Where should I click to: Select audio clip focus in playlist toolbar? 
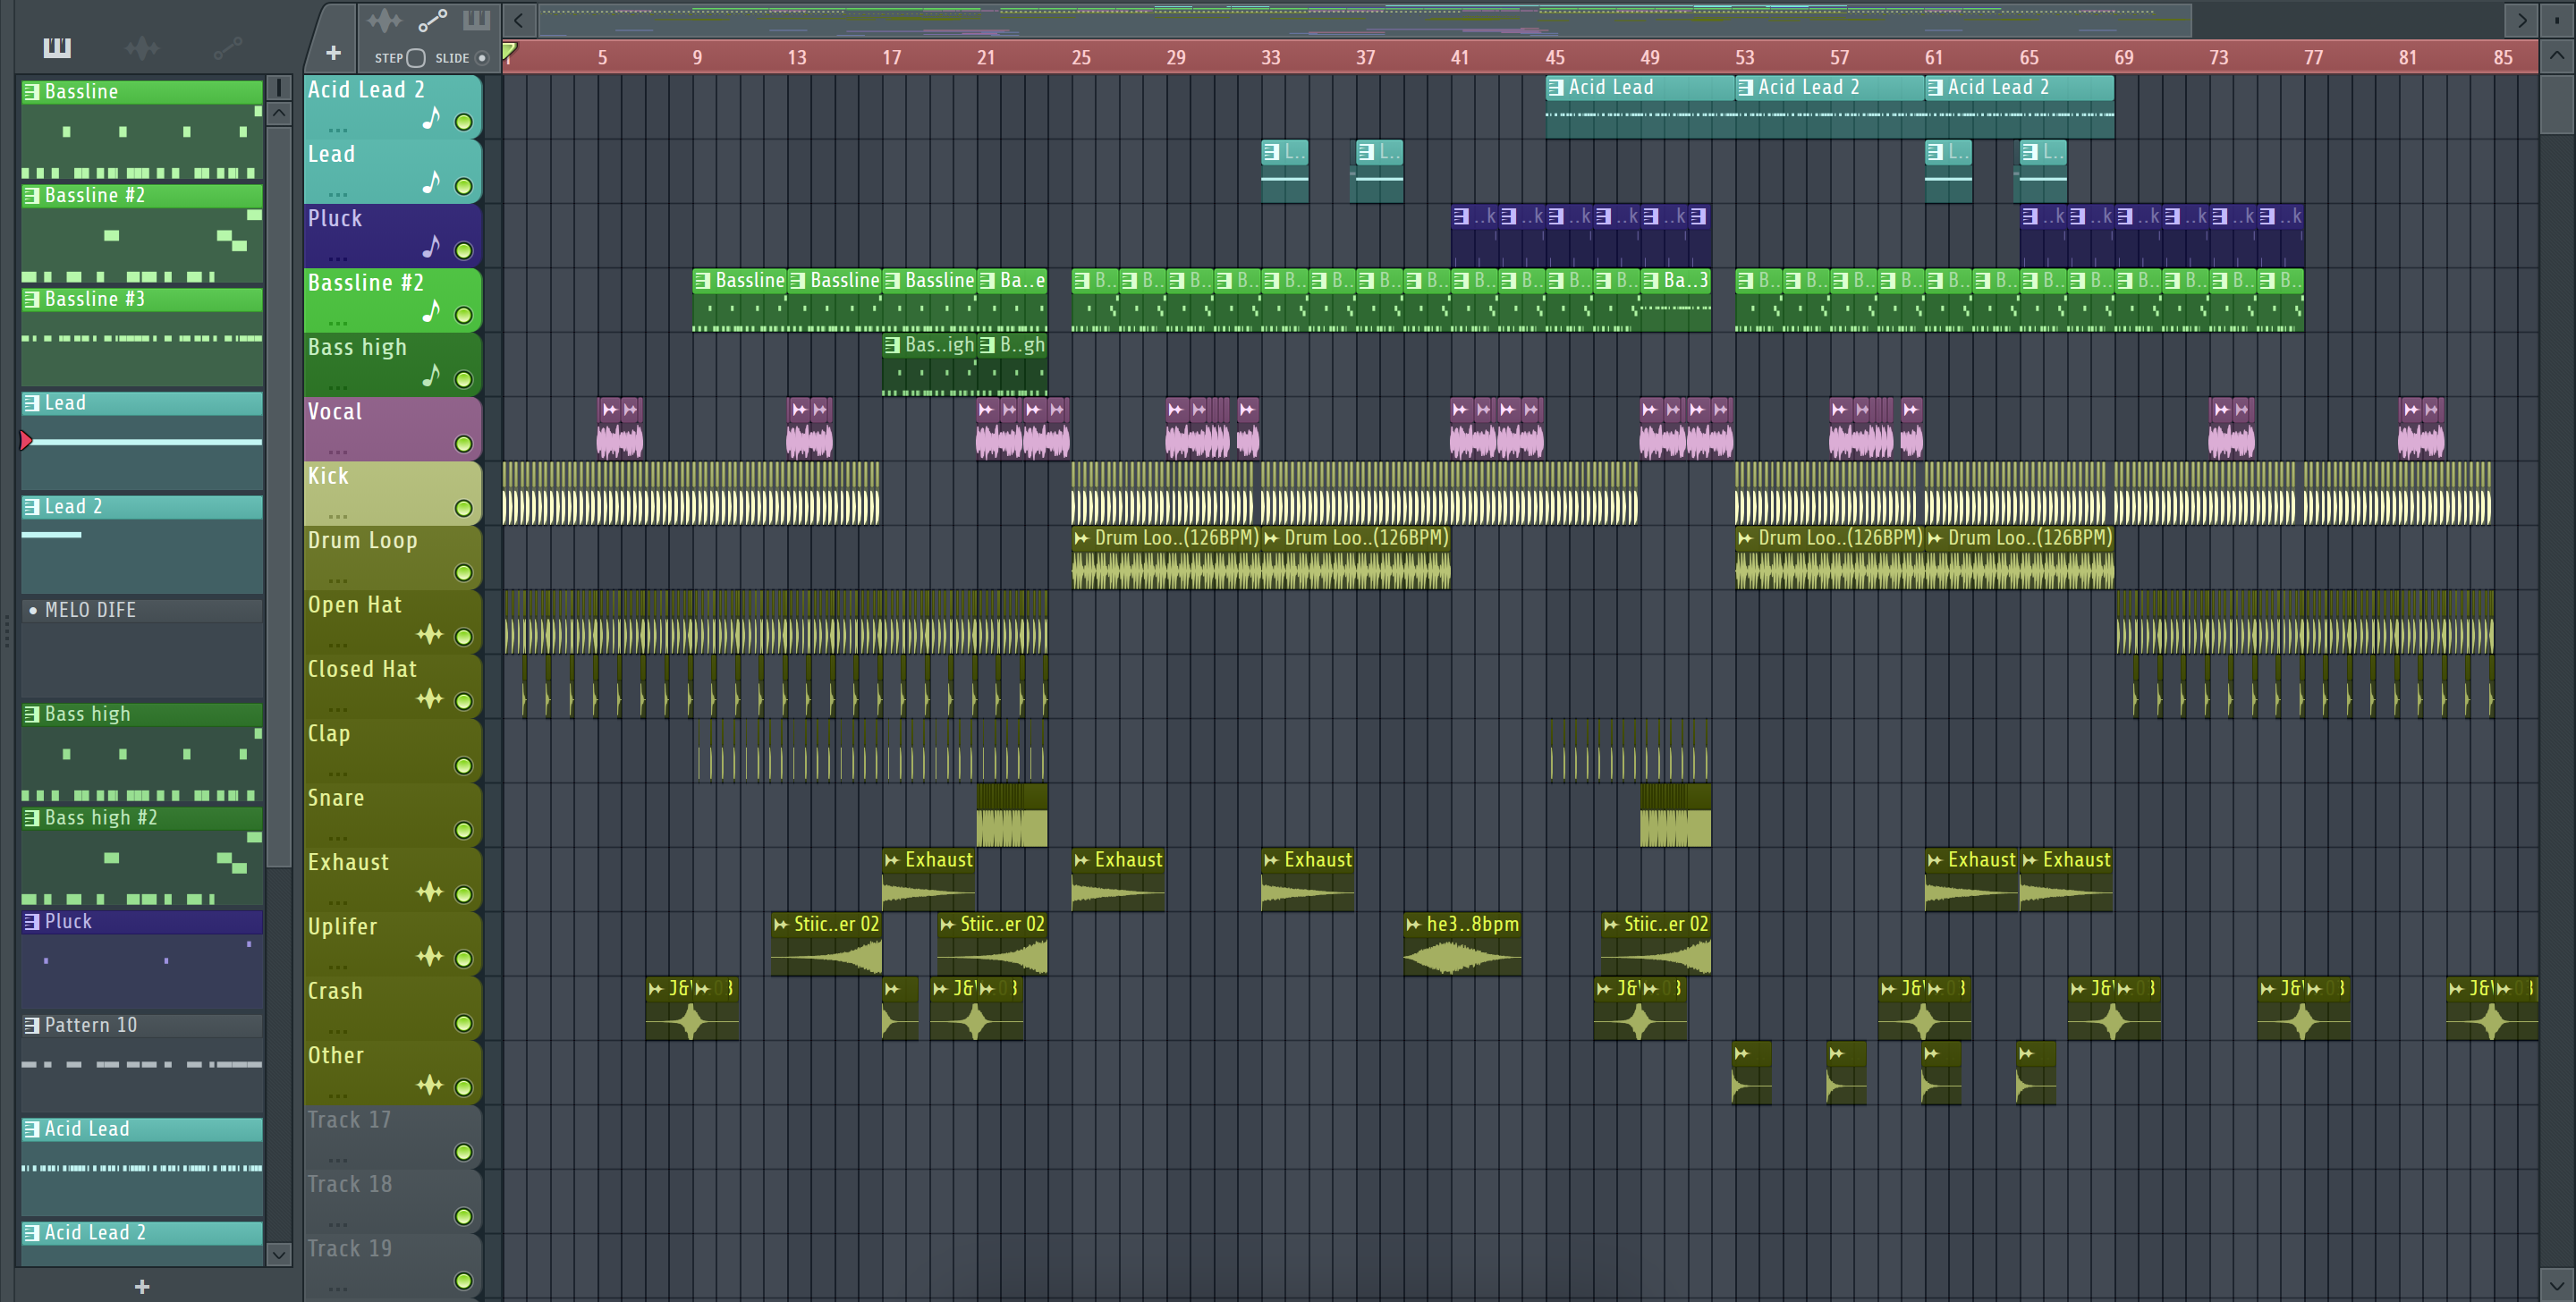[x=384, y=20]
